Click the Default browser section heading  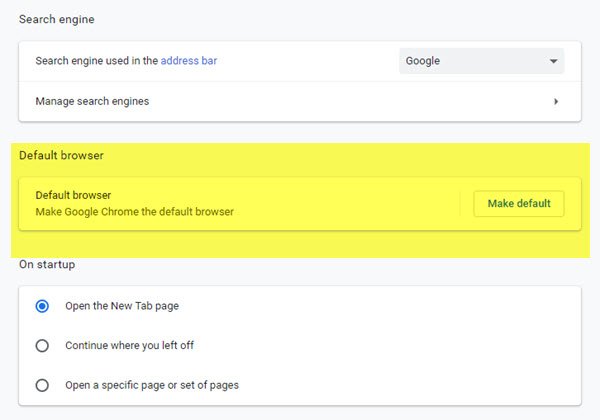click(61, 155)
